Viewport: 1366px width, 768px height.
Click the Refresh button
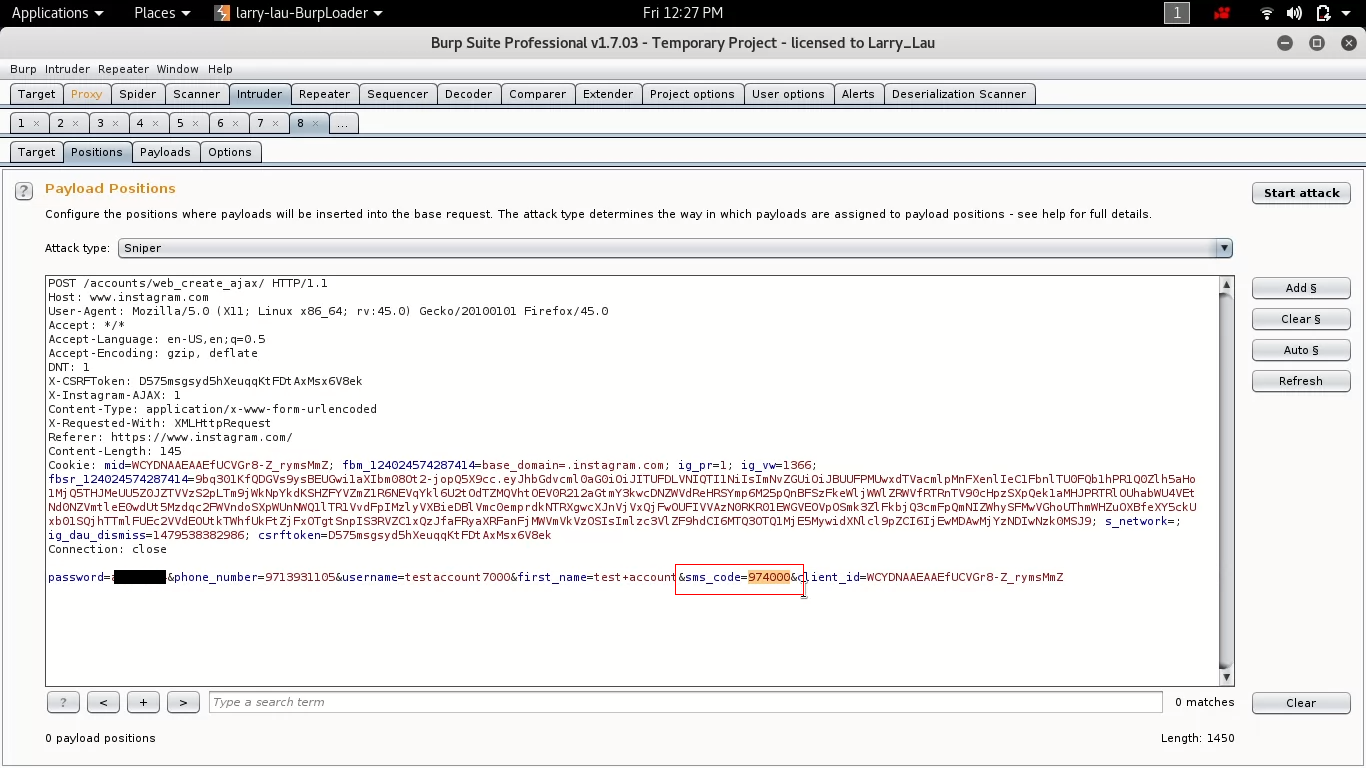(x=1301, y=381)
